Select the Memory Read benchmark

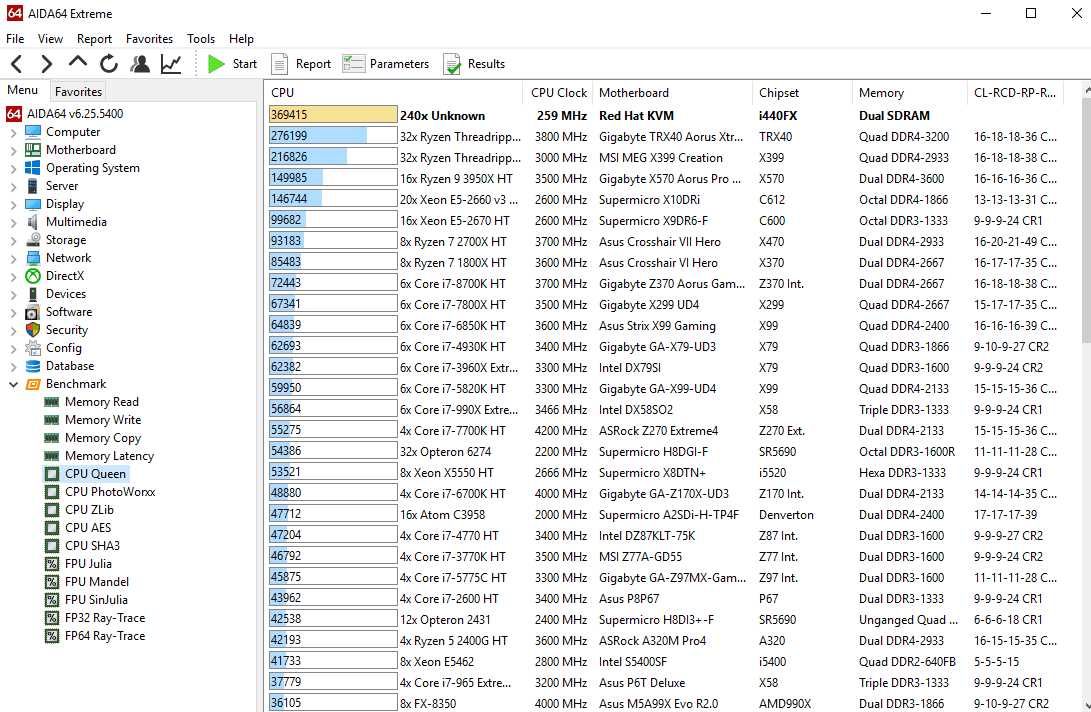pos(102,402)
